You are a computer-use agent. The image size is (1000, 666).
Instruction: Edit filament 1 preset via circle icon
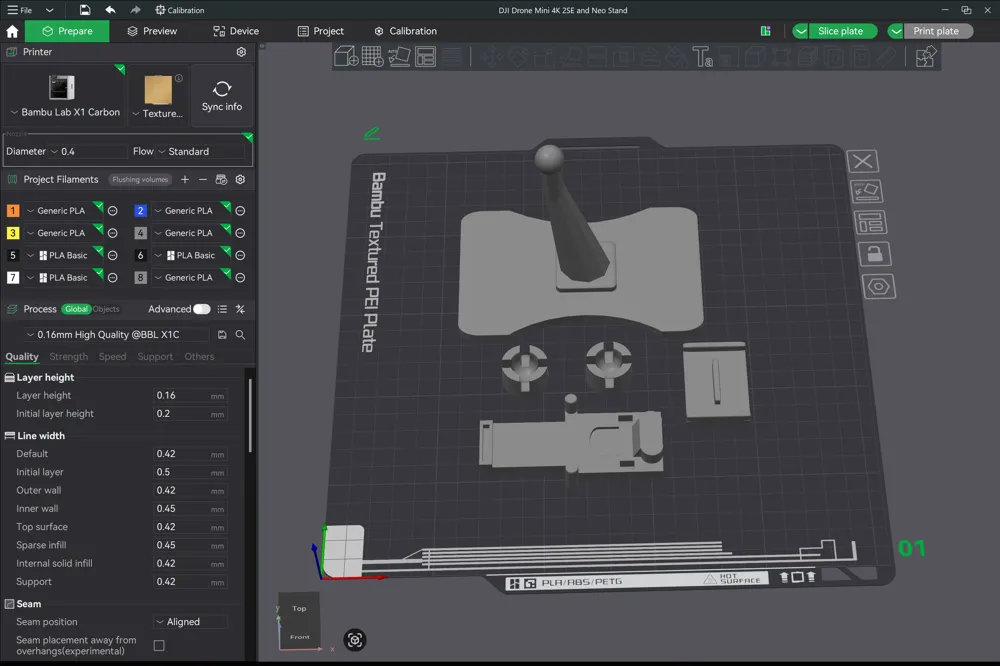click(113, 211)
